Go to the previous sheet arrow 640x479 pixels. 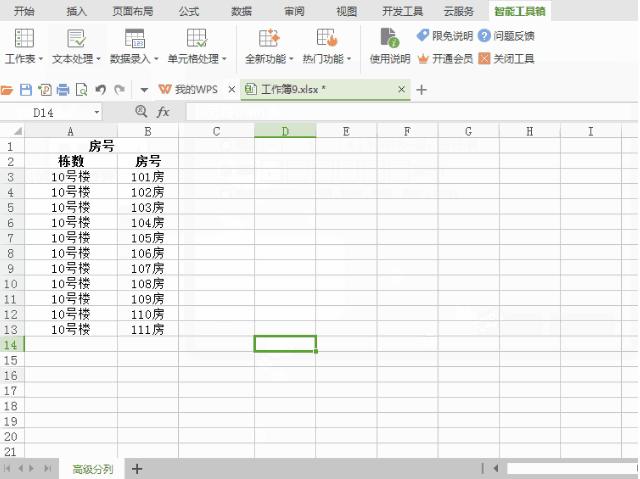point(20,468)
